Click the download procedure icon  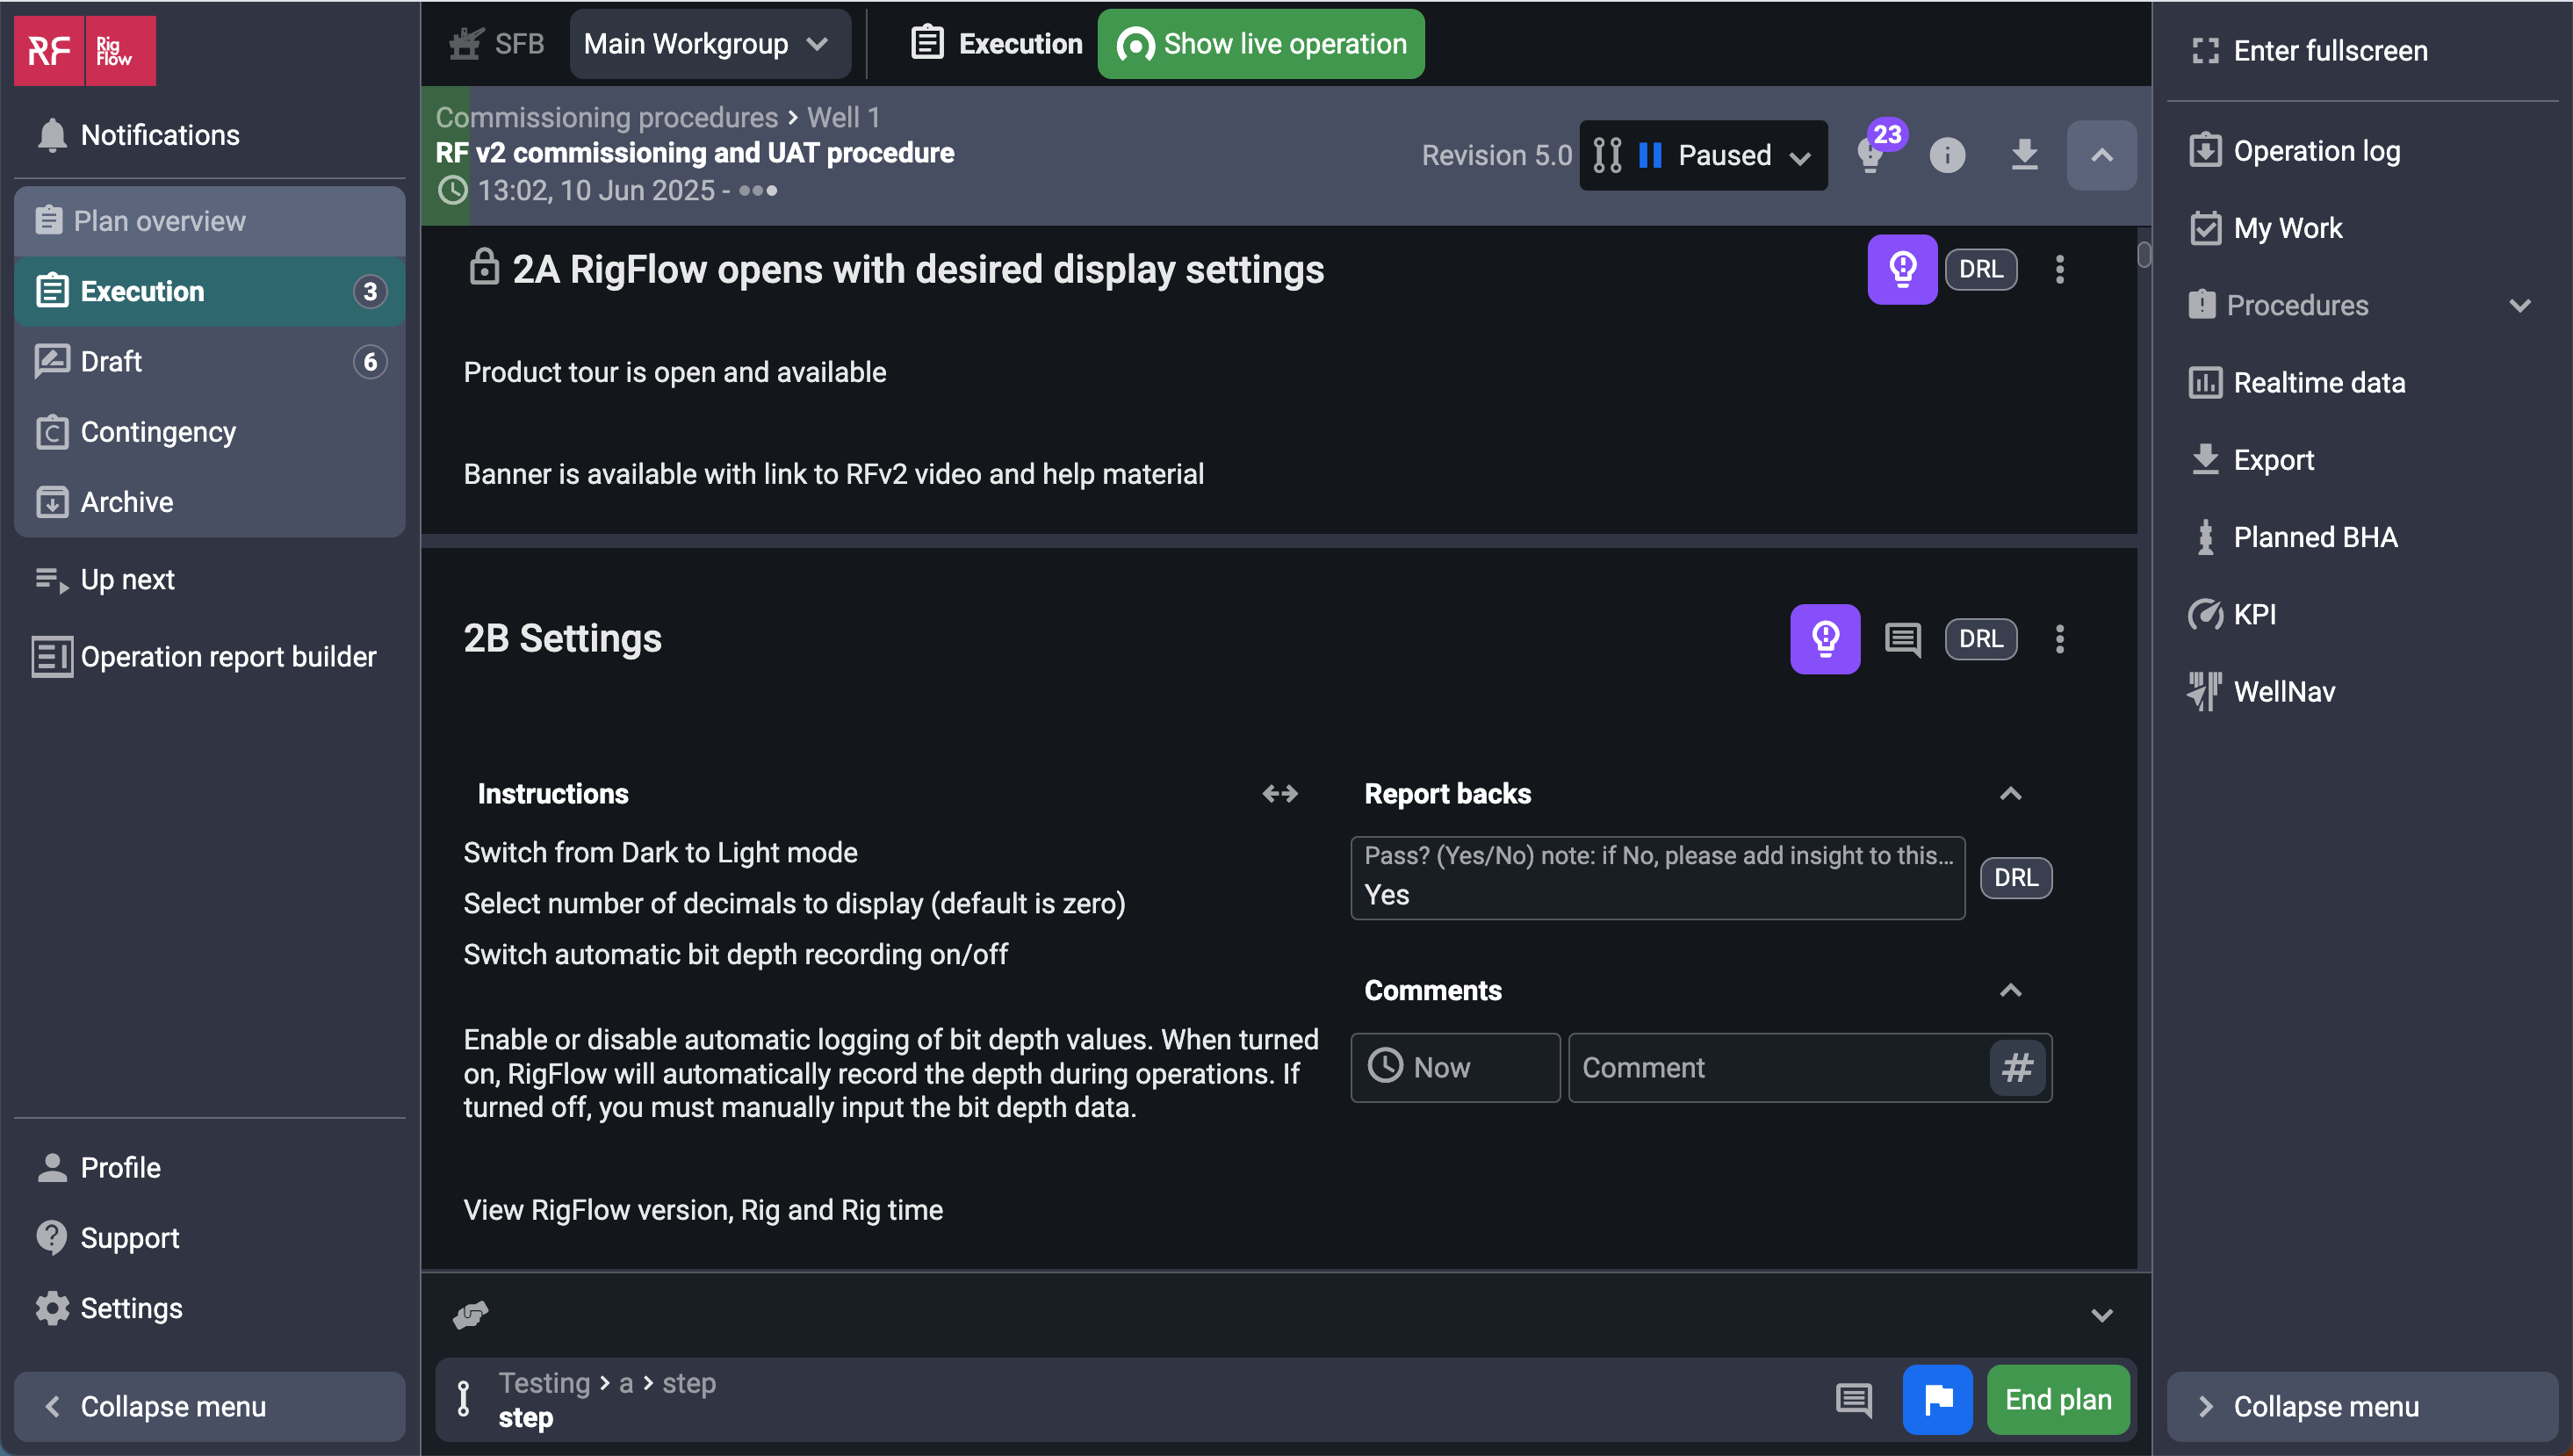[x=2023, y=155]
